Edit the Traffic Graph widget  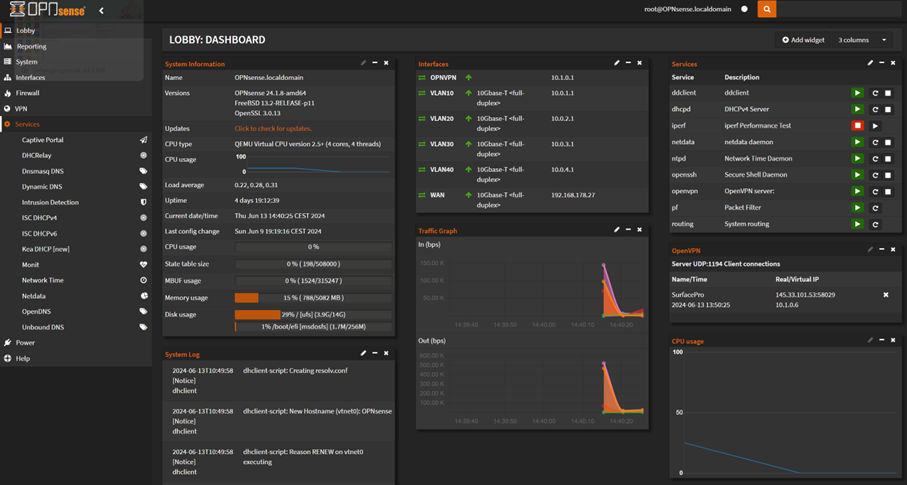617,230
